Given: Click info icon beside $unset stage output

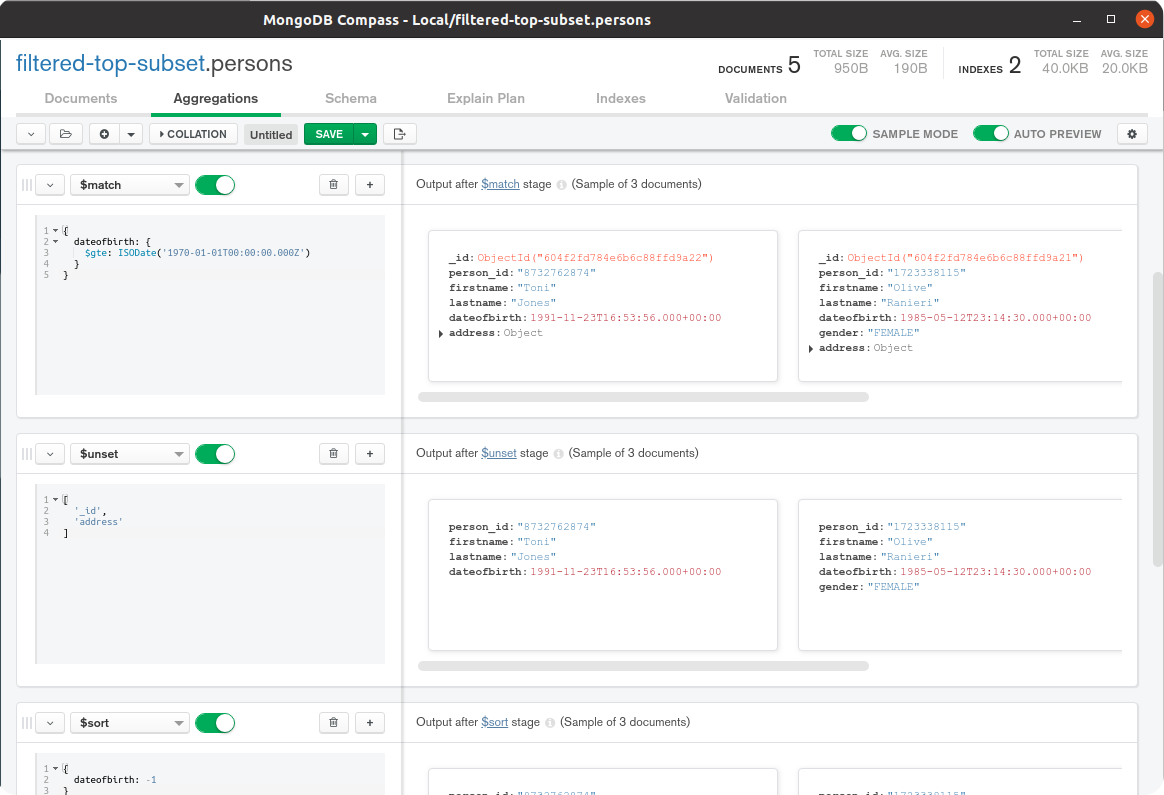Looking at the screenshot, I should point(558,454).
